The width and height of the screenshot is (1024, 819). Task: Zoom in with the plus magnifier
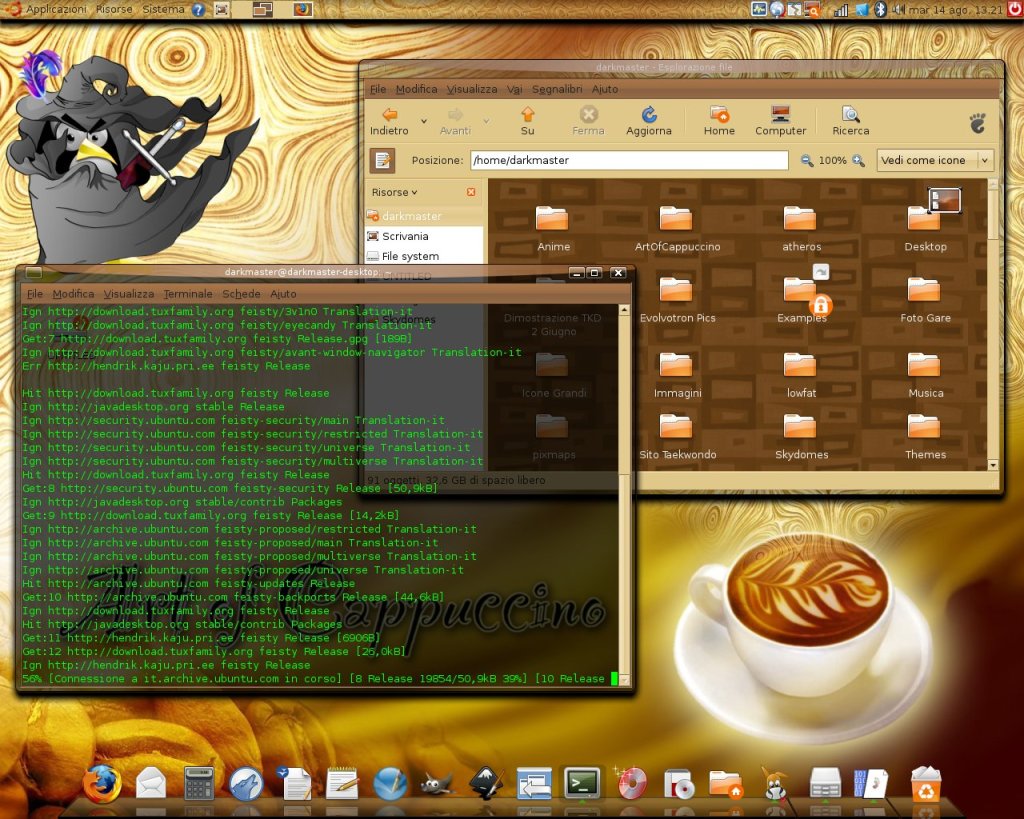tap(859, 160)
